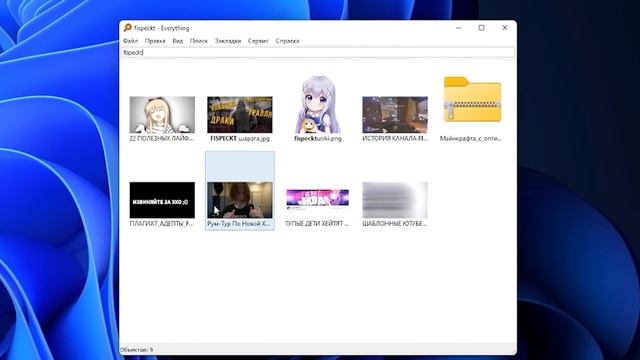
Task: Open the Сервис menu
Action: tap(258, 41)
